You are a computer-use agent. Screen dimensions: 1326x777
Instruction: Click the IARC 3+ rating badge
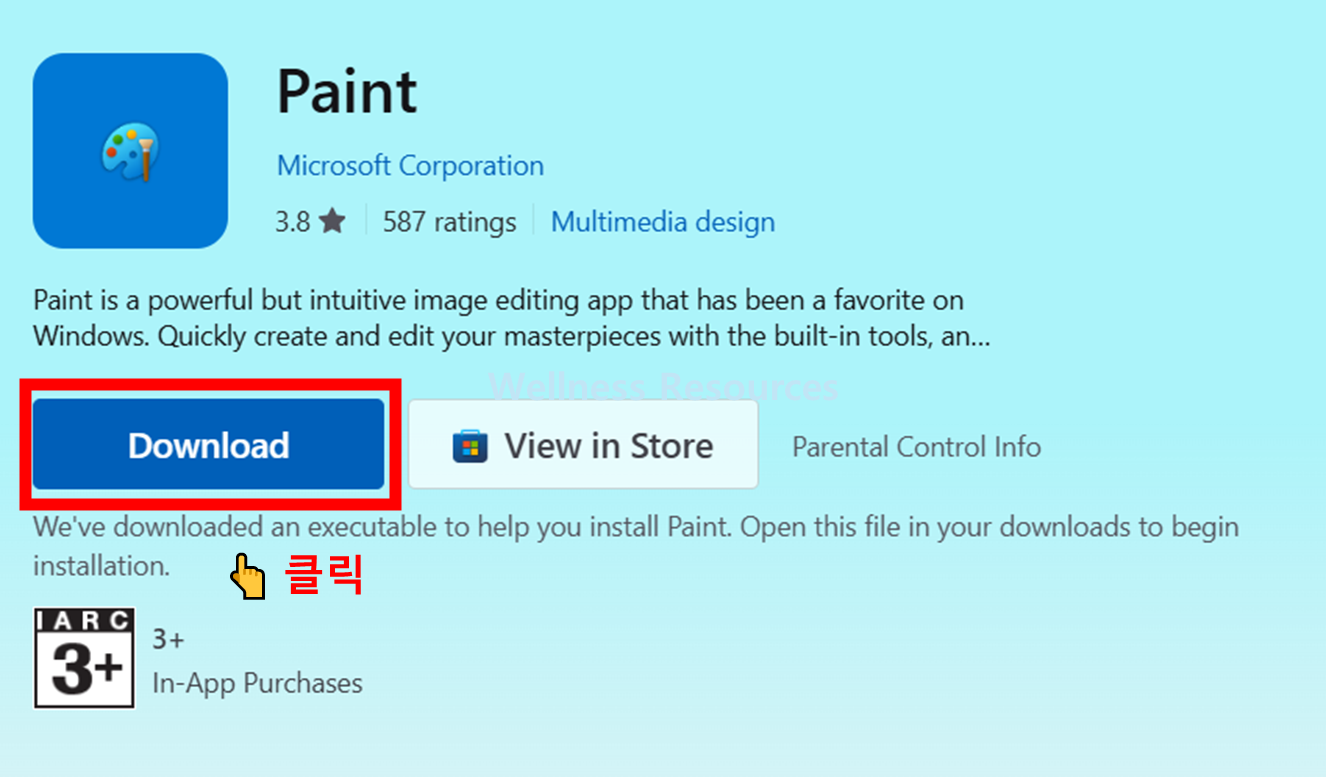coord(84,658)
